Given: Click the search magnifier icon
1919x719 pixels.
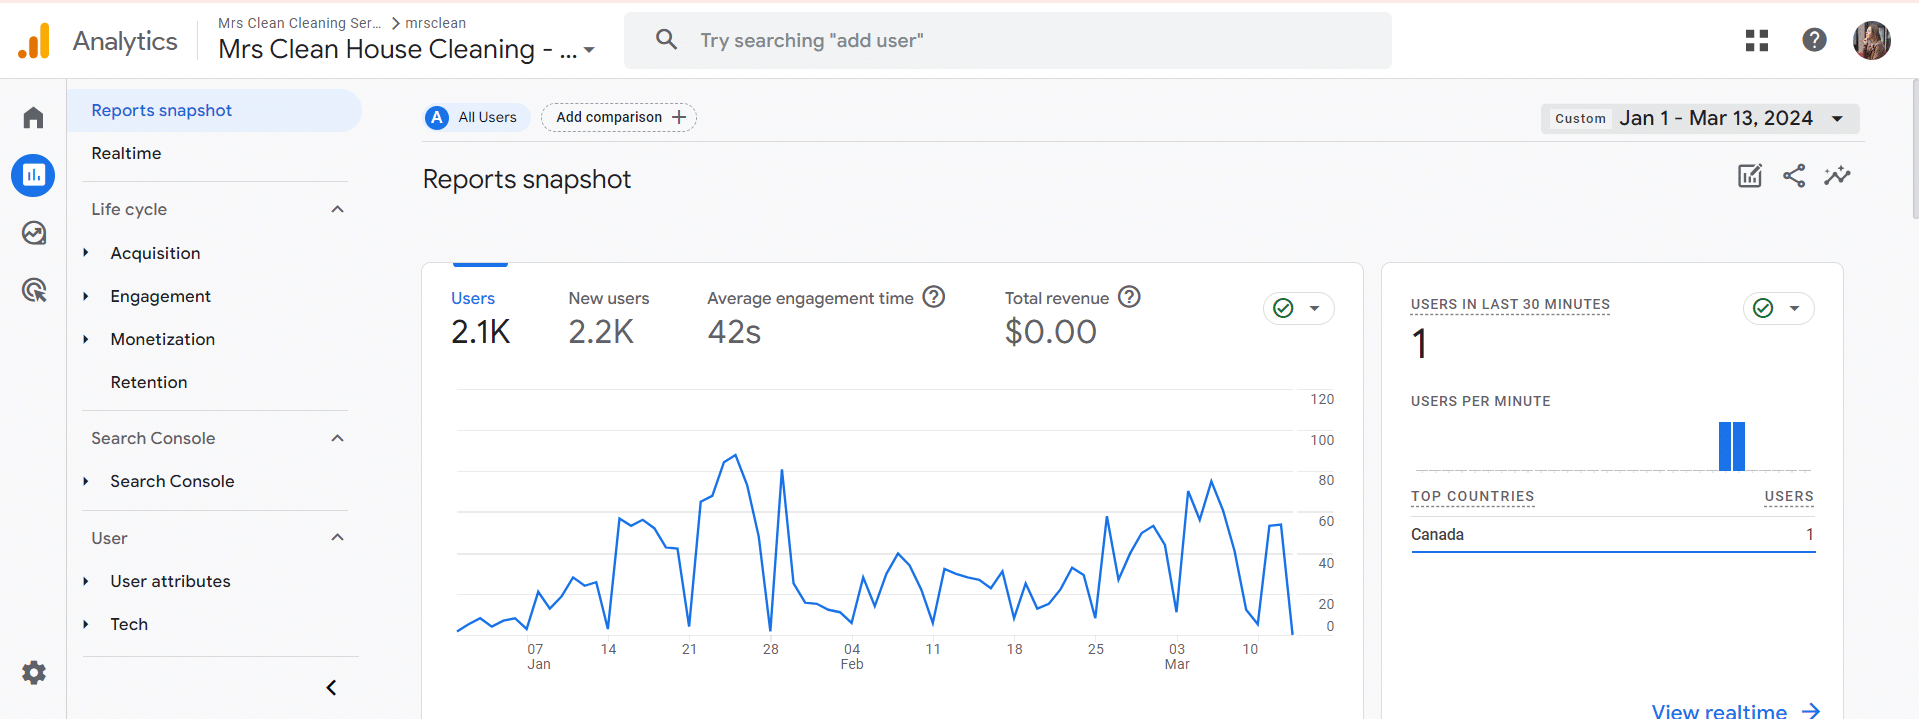Looking at the screenshot, I should pos(666,40).
